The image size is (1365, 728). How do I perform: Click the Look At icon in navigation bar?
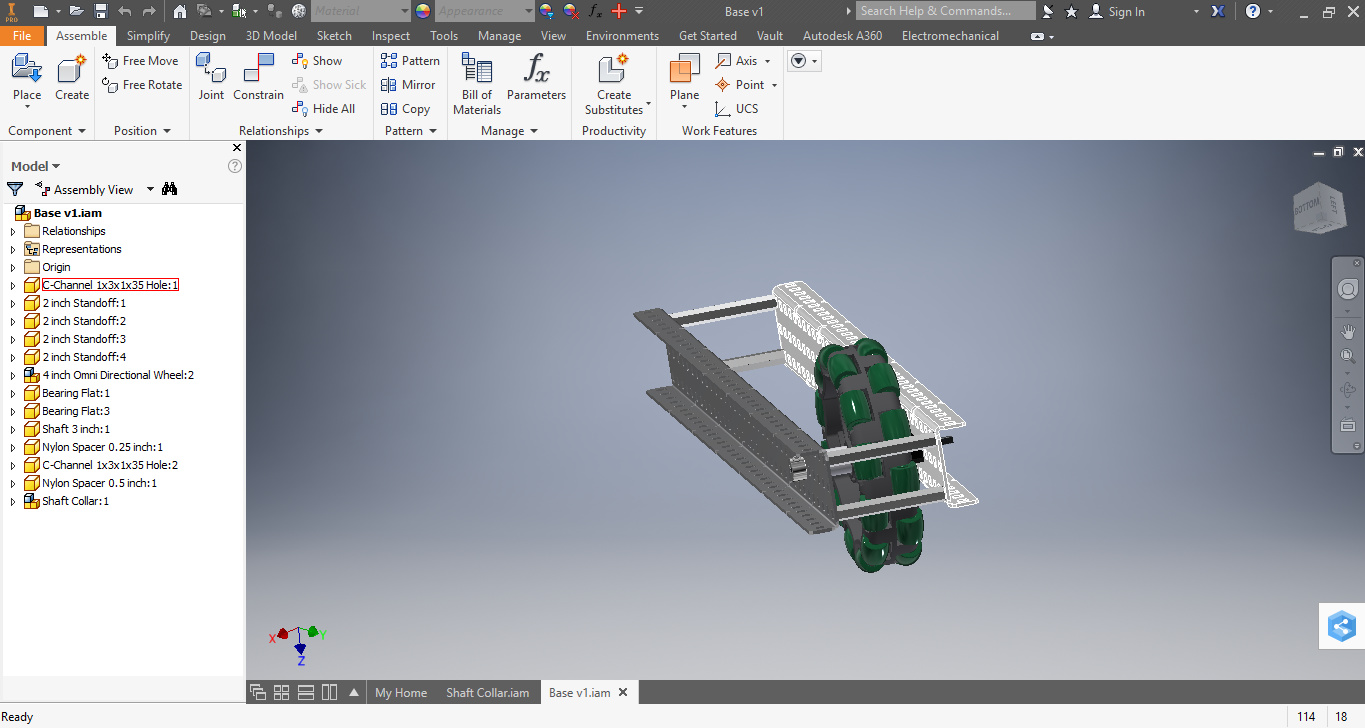[1348, 425]
